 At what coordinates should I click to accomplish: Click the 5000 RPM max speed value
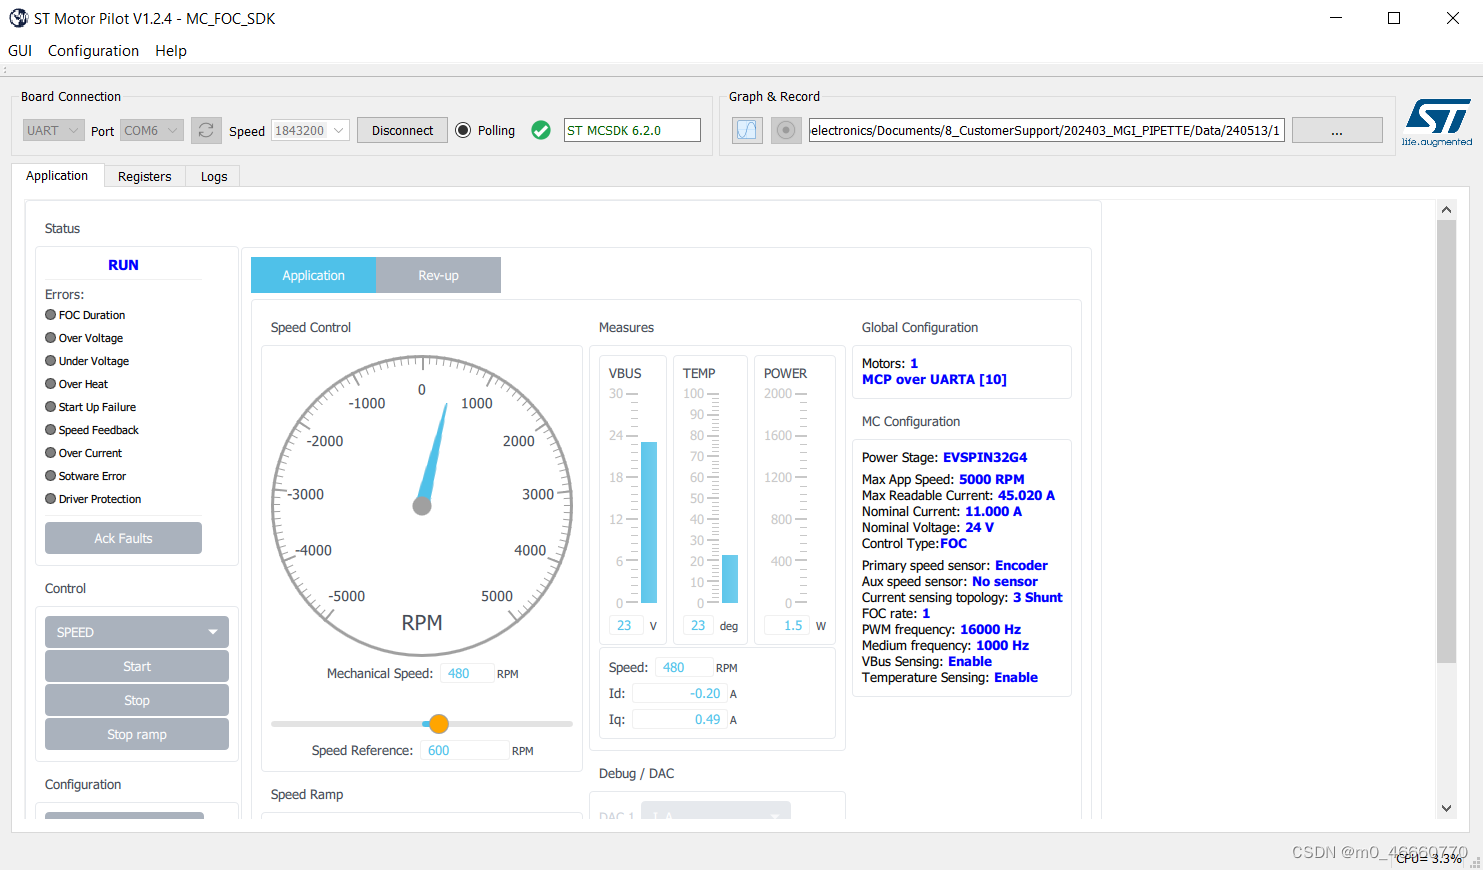(991, 479)
